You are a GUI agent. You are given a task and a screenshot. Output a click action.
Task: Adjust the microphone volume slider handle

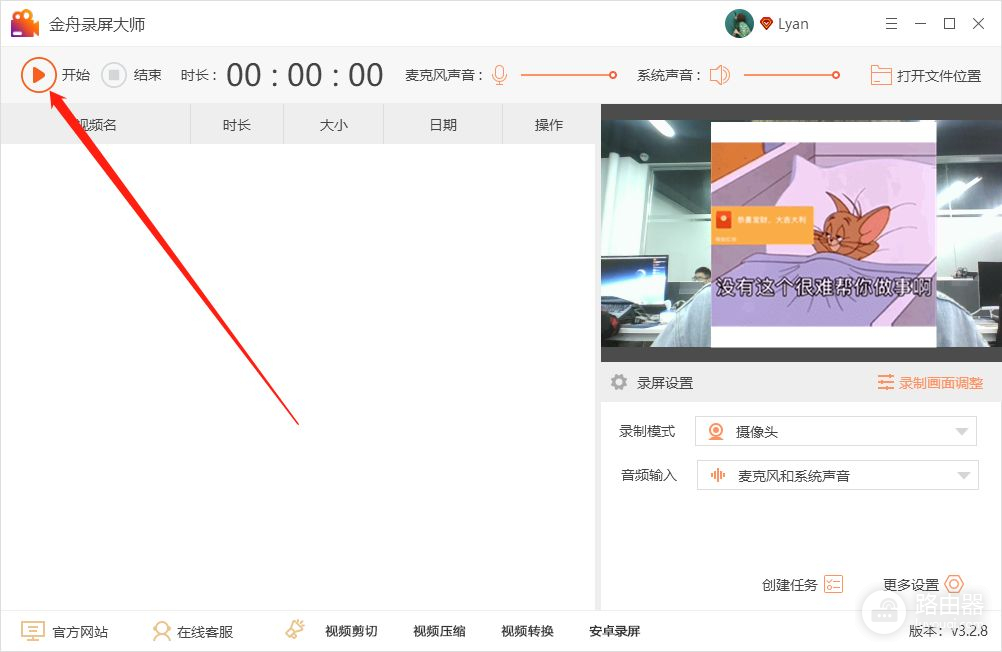(613, 75)
